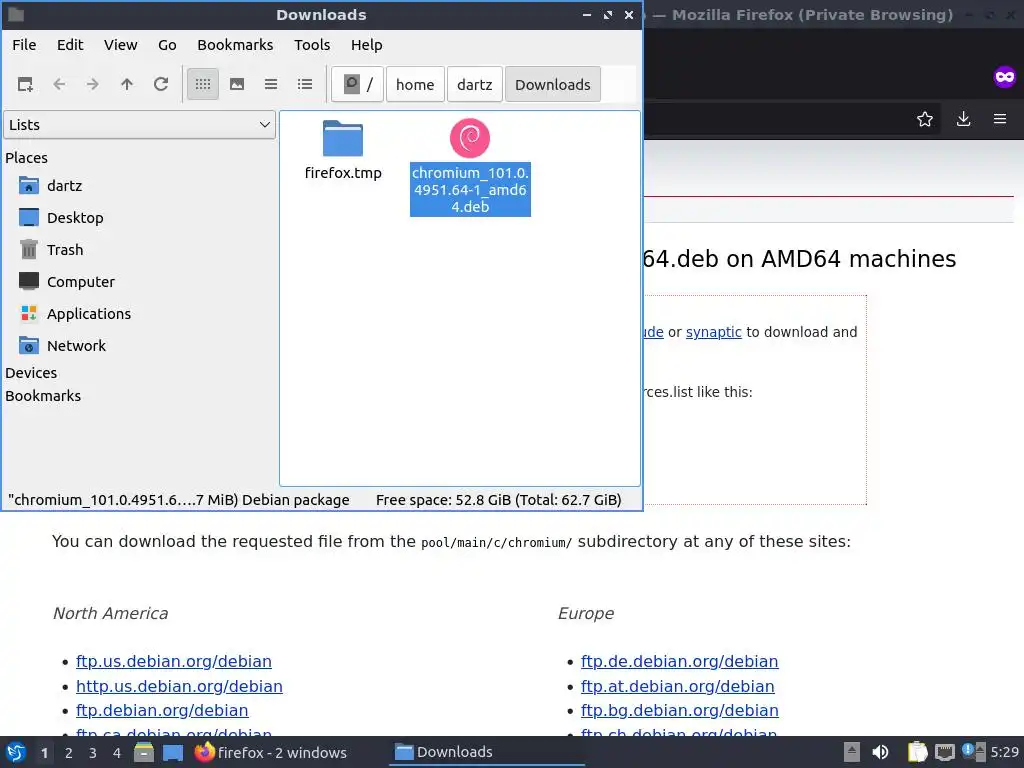
Task: Open the Lists side pane dropdown
Action: click(140, 125)
